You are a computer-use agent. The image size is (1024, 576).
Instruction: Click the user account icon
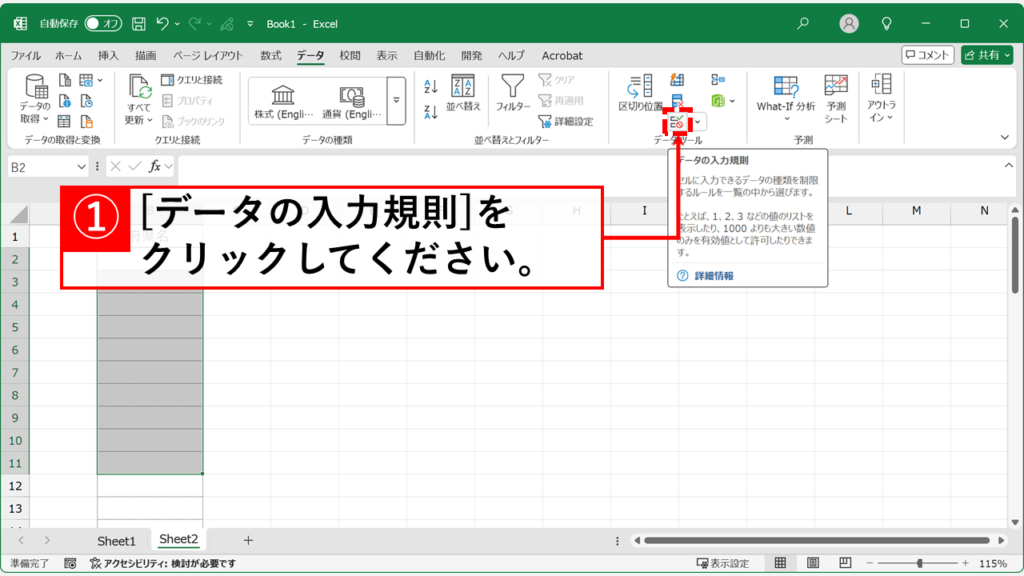[x=848, y=24]
